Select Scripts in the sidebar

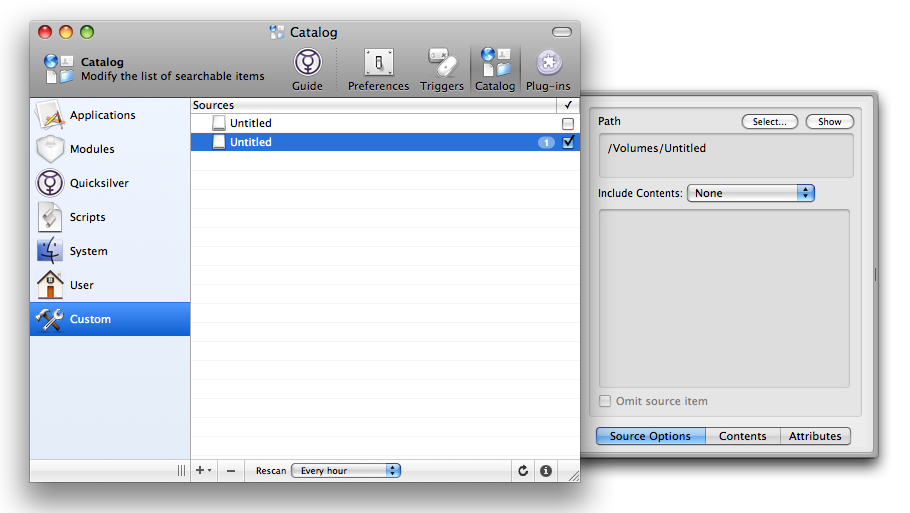pos(110,217)
